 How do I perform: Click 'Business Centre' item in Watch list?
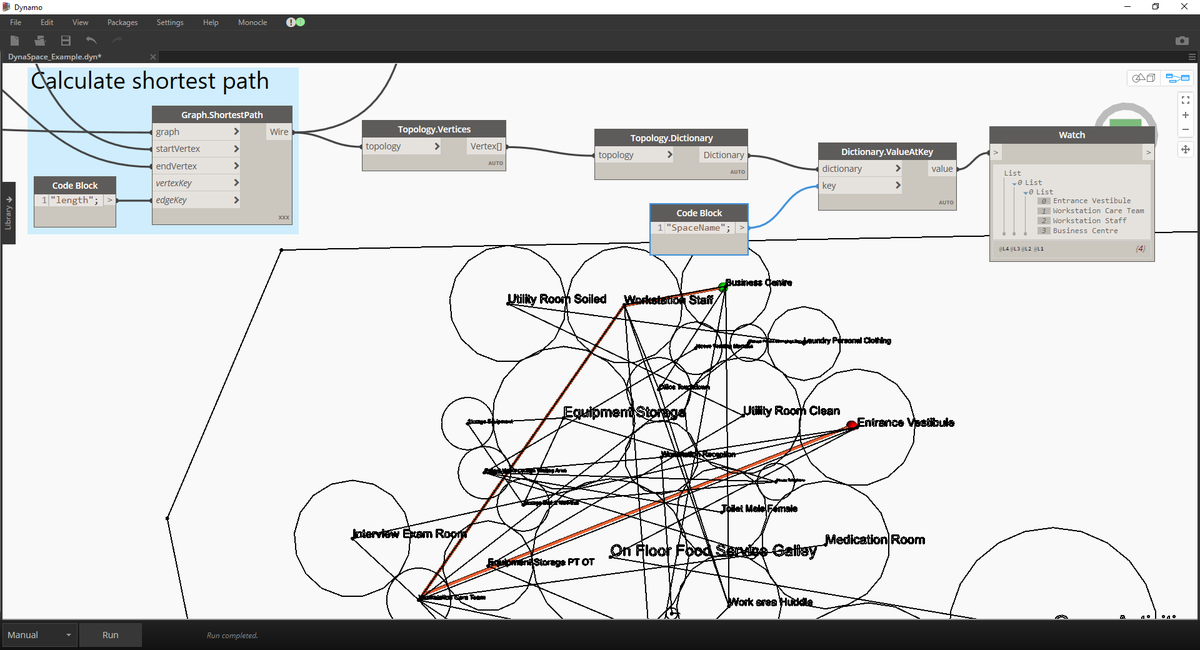1085,231
